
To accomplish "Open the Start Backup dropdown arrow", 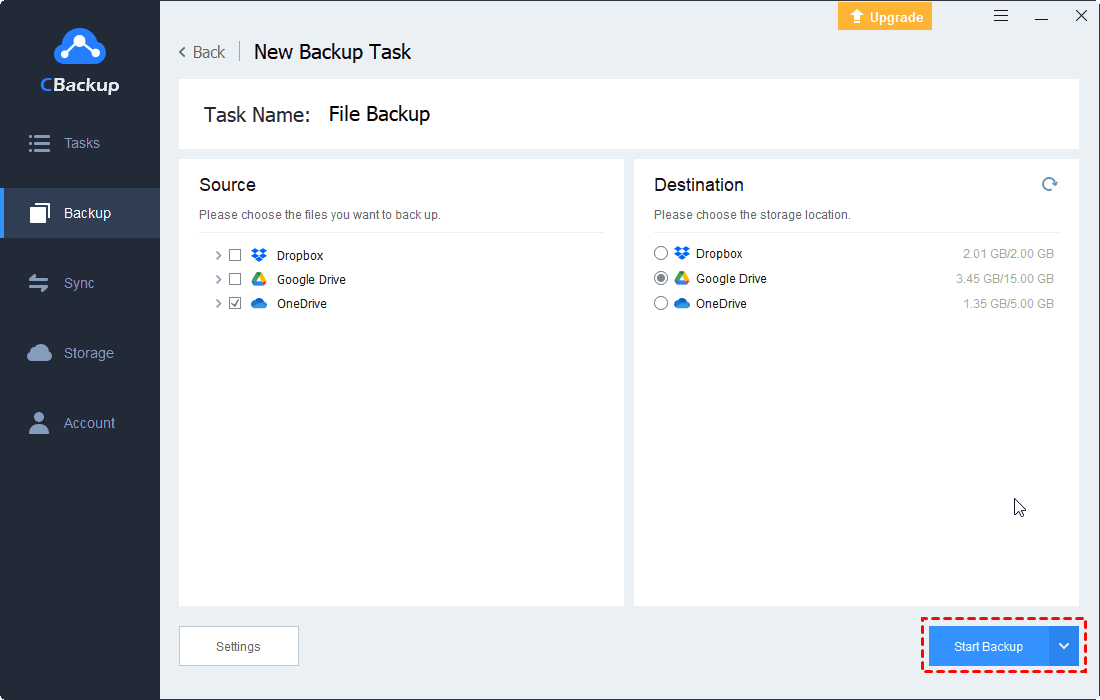I will 1063,646.
